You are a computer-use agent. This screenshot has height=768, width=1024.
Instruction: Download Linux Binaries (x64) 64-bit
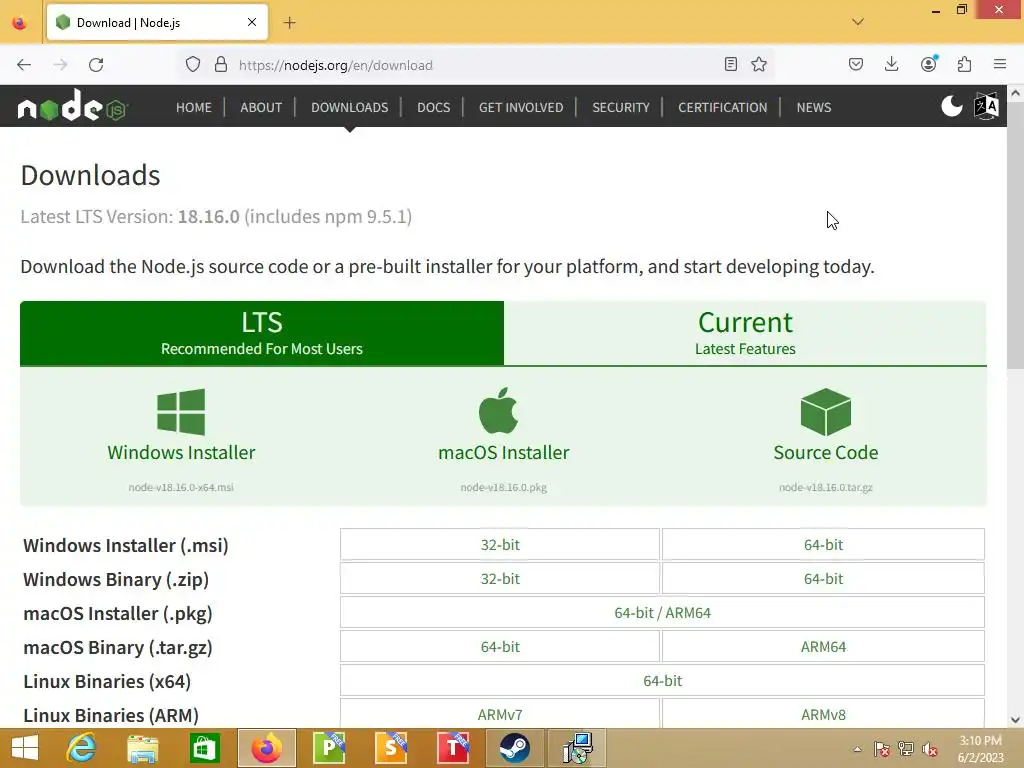662,680
